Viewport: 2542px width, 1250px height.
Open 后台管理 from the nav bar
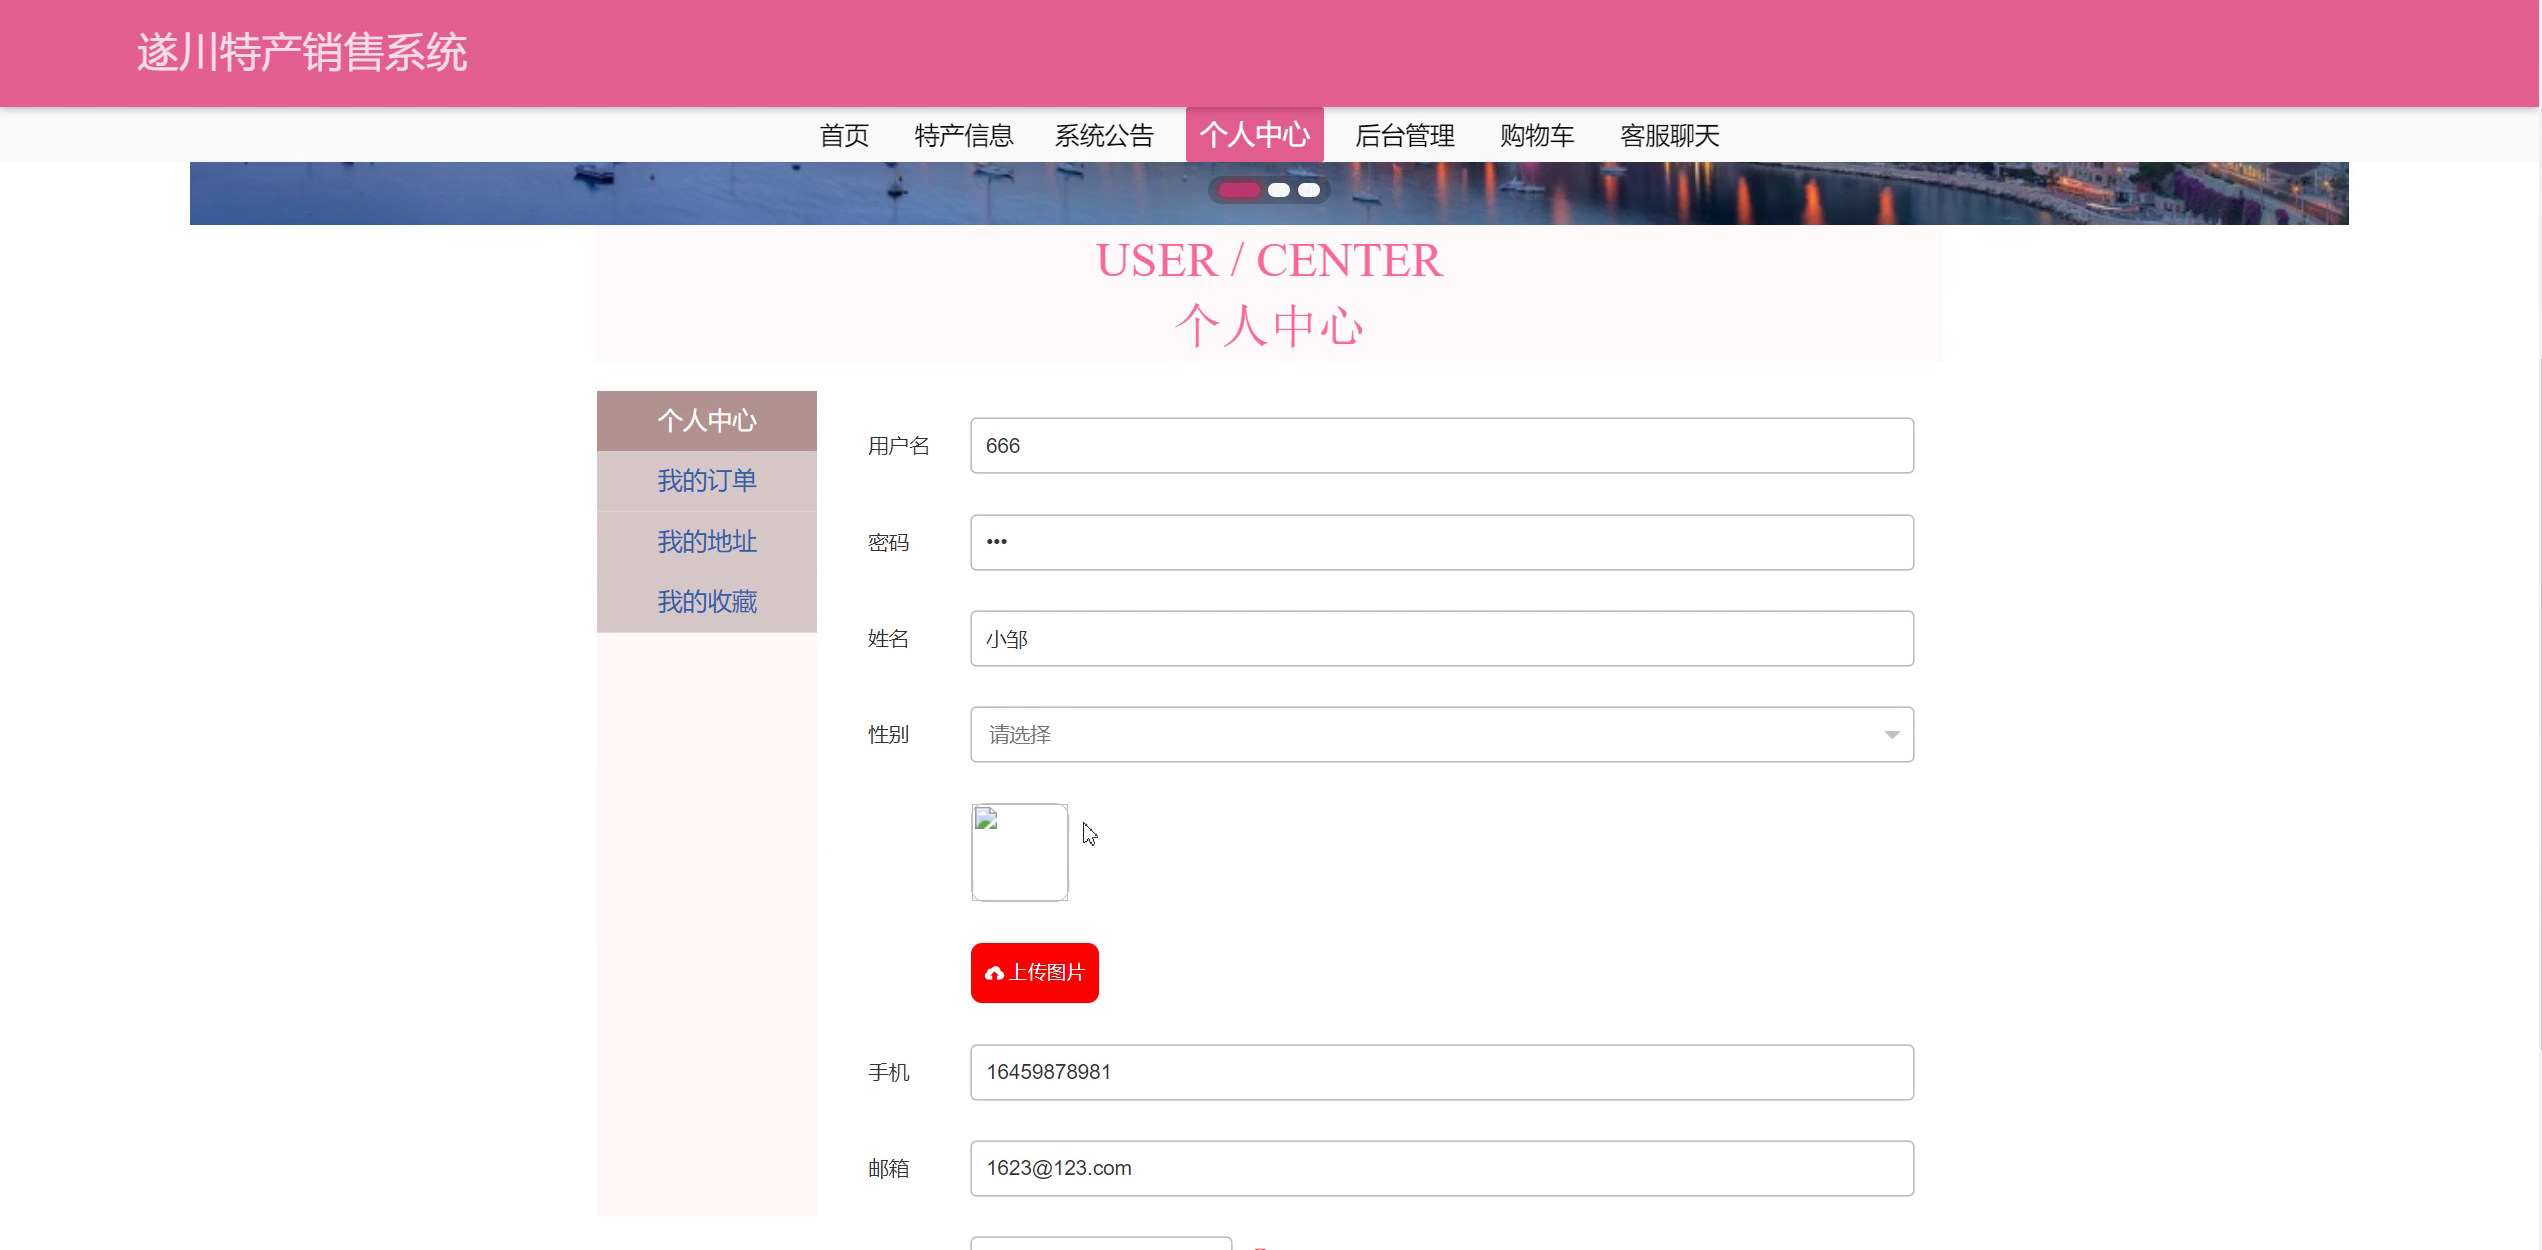coord(1404,135)
